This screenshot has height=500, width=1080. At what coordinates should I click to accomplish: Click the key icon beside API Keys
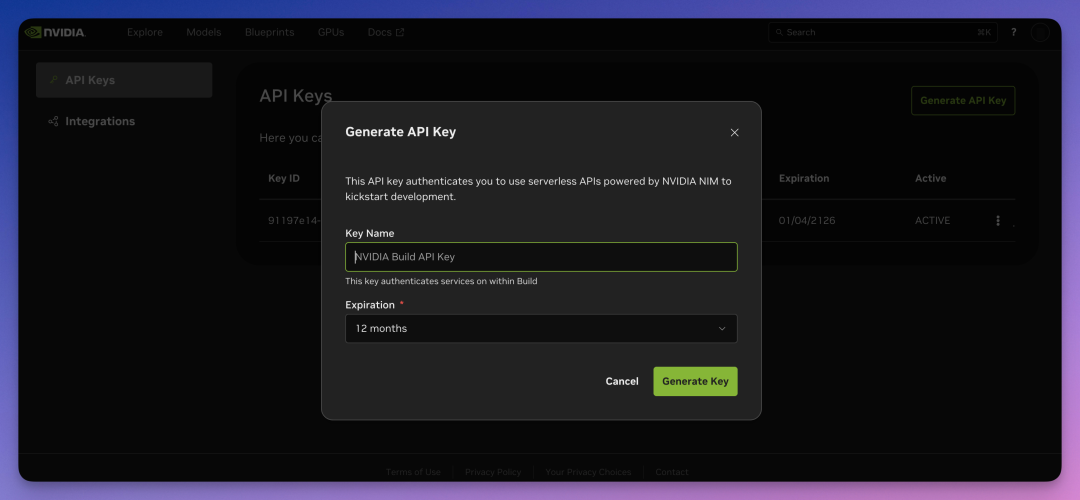pos(53,80)
